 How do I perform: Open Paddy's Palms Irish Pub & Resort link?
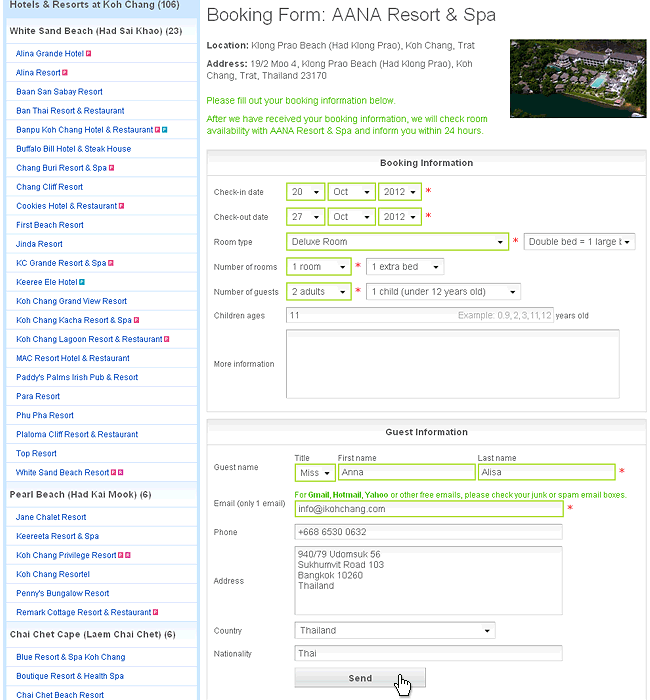(x=77, y=377)
